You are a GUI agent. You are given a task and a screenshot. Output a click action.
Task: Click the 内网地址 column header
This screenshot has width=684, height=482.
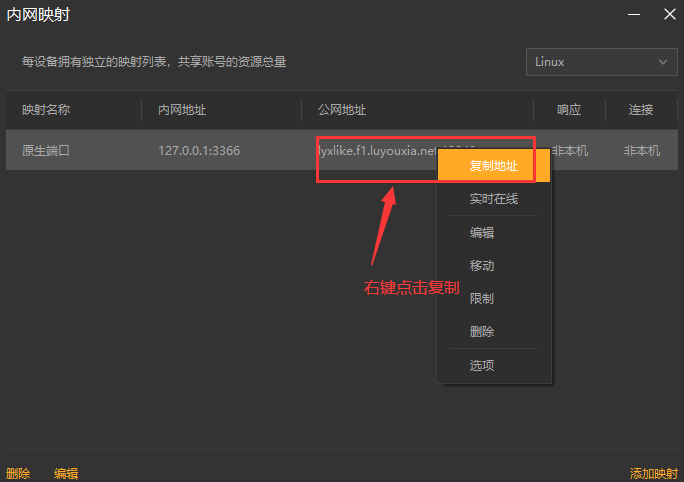click(x=182, y=109)
